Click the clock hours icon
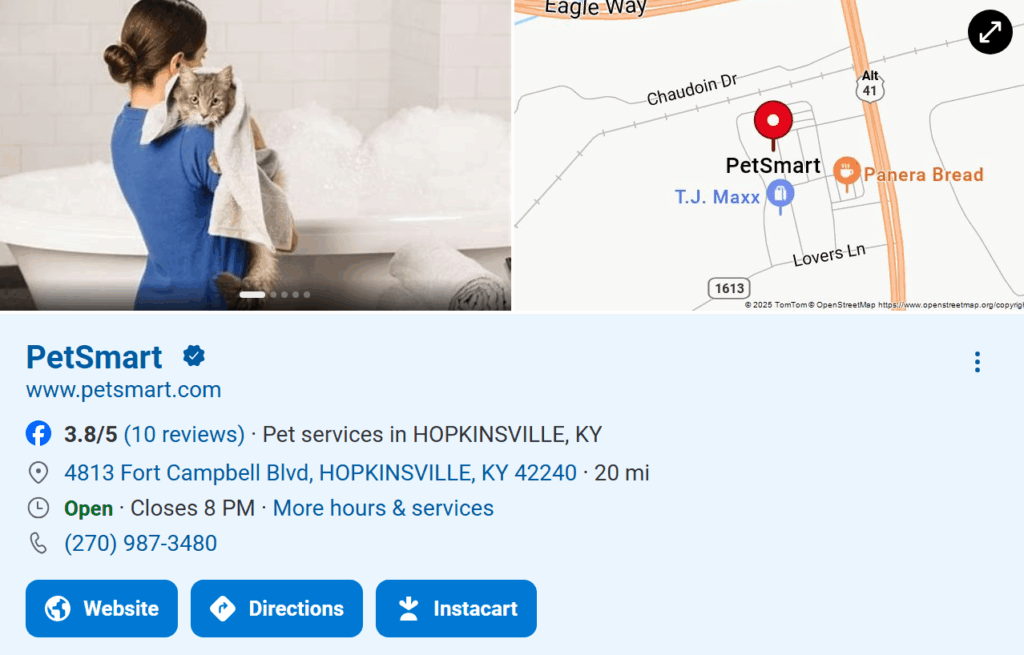Image resolution: width=1024 pixels, height=655 pixels. tap(39, 507)
